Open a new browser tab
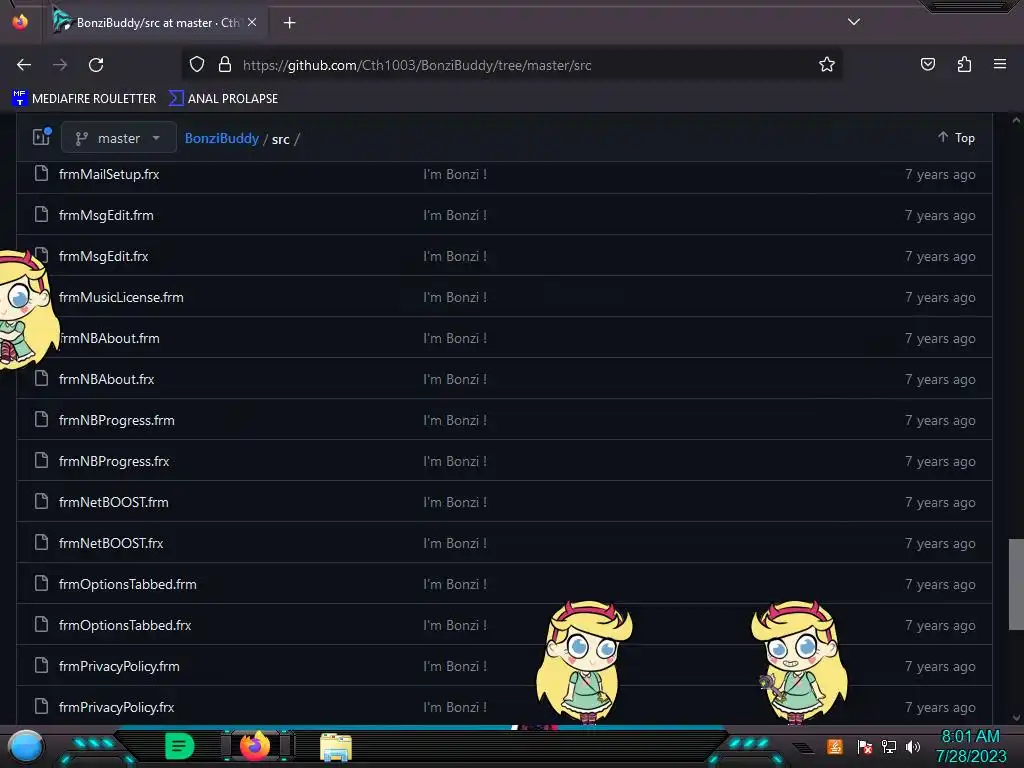Screen dimensions: 1024x768 point(289,23)
